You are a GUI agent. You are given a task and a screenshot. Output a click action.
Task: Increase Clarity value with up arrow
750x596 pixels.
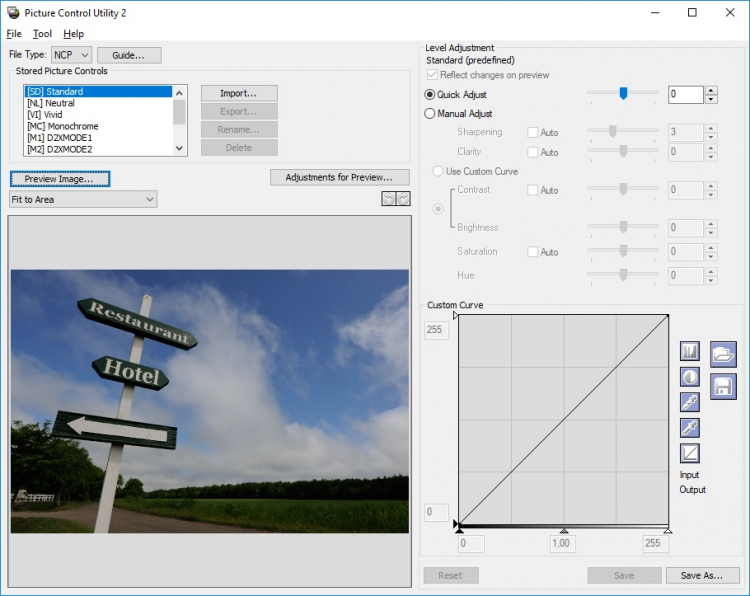711,148
